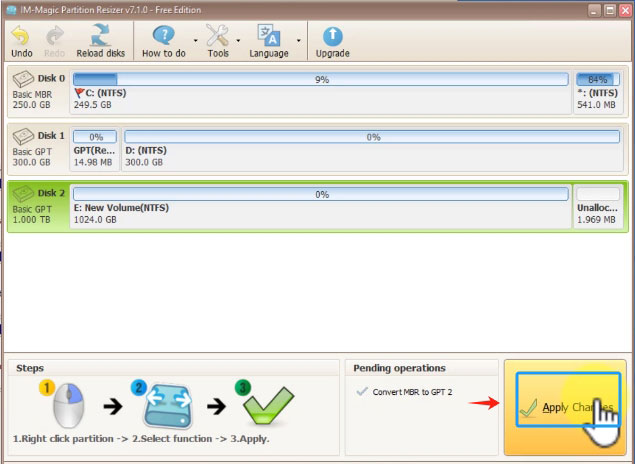Image resolution: width=635 pixels, height=464 pixels.
Task: Select the Disk 0 drive icon
Action: (23, 79)
